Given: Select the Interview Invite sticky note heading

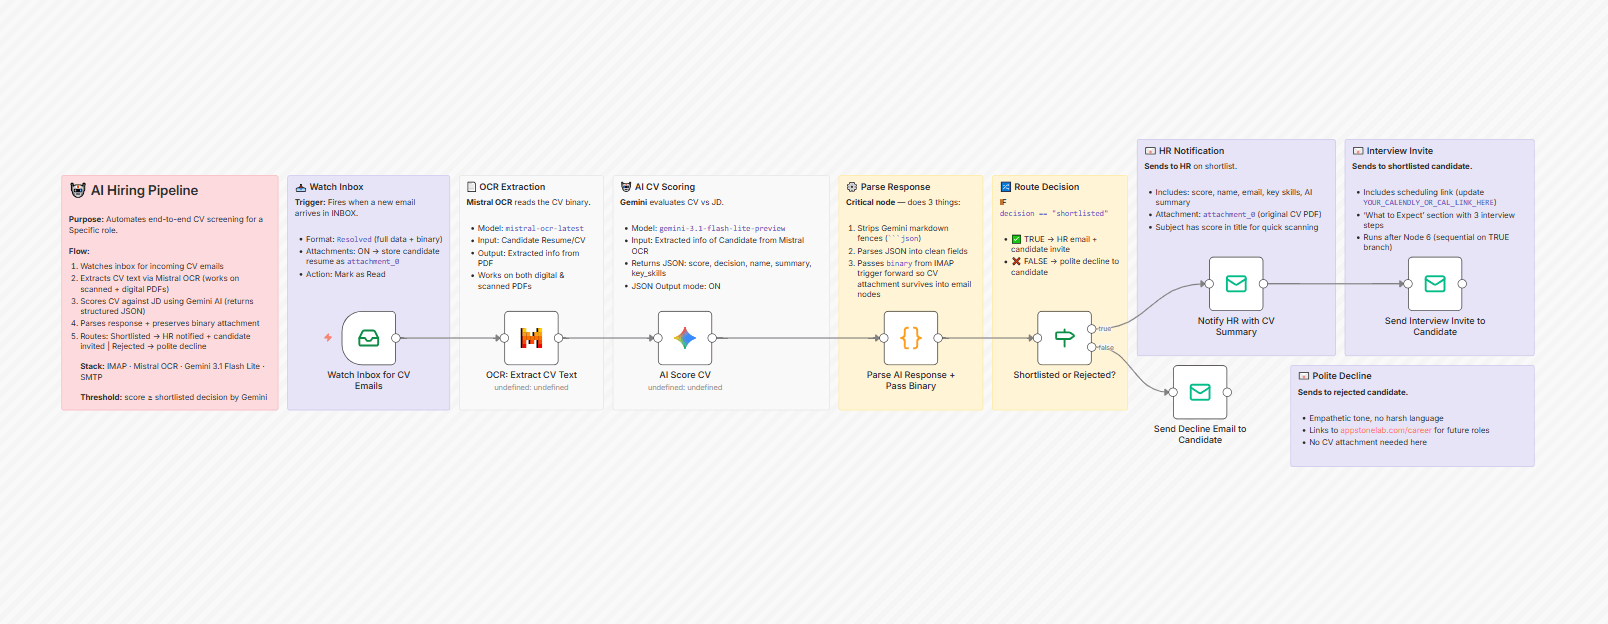Looking at the screenshot, I should 1399,151.
